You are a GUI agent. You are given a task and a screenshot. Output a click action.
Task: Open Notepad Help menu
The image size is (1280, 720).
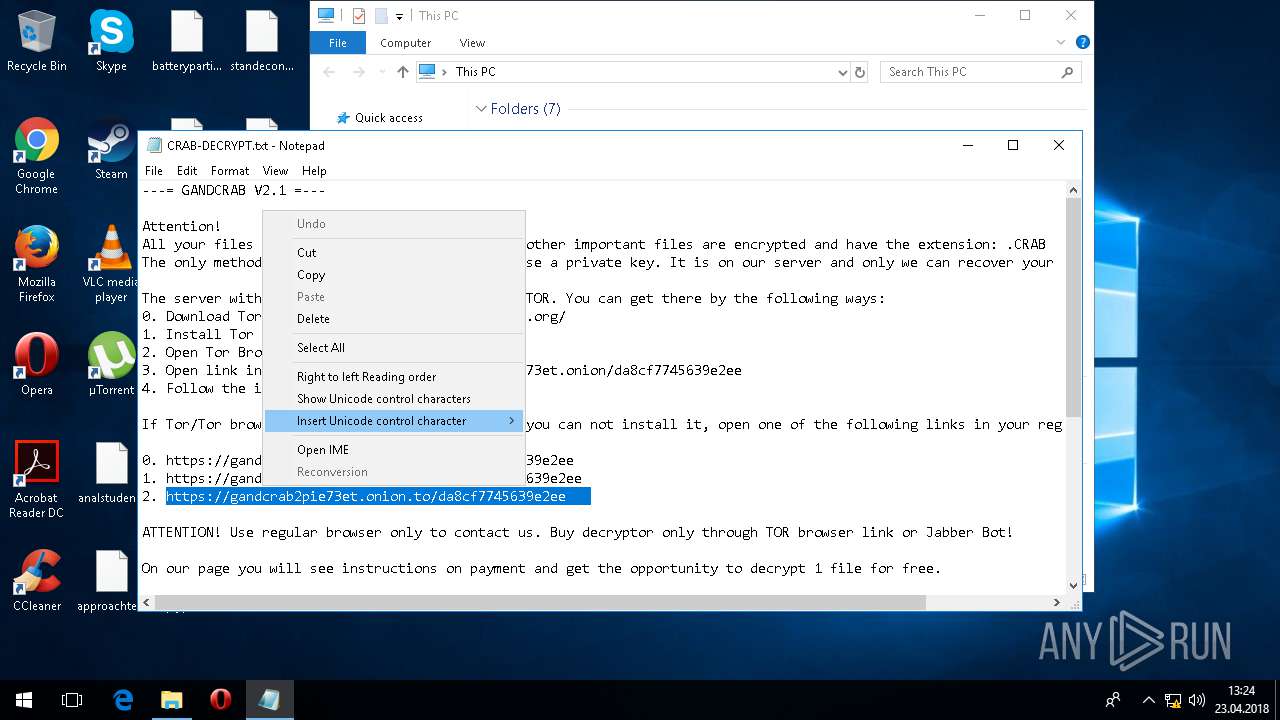pyautogui.click(x=314, y=171)
